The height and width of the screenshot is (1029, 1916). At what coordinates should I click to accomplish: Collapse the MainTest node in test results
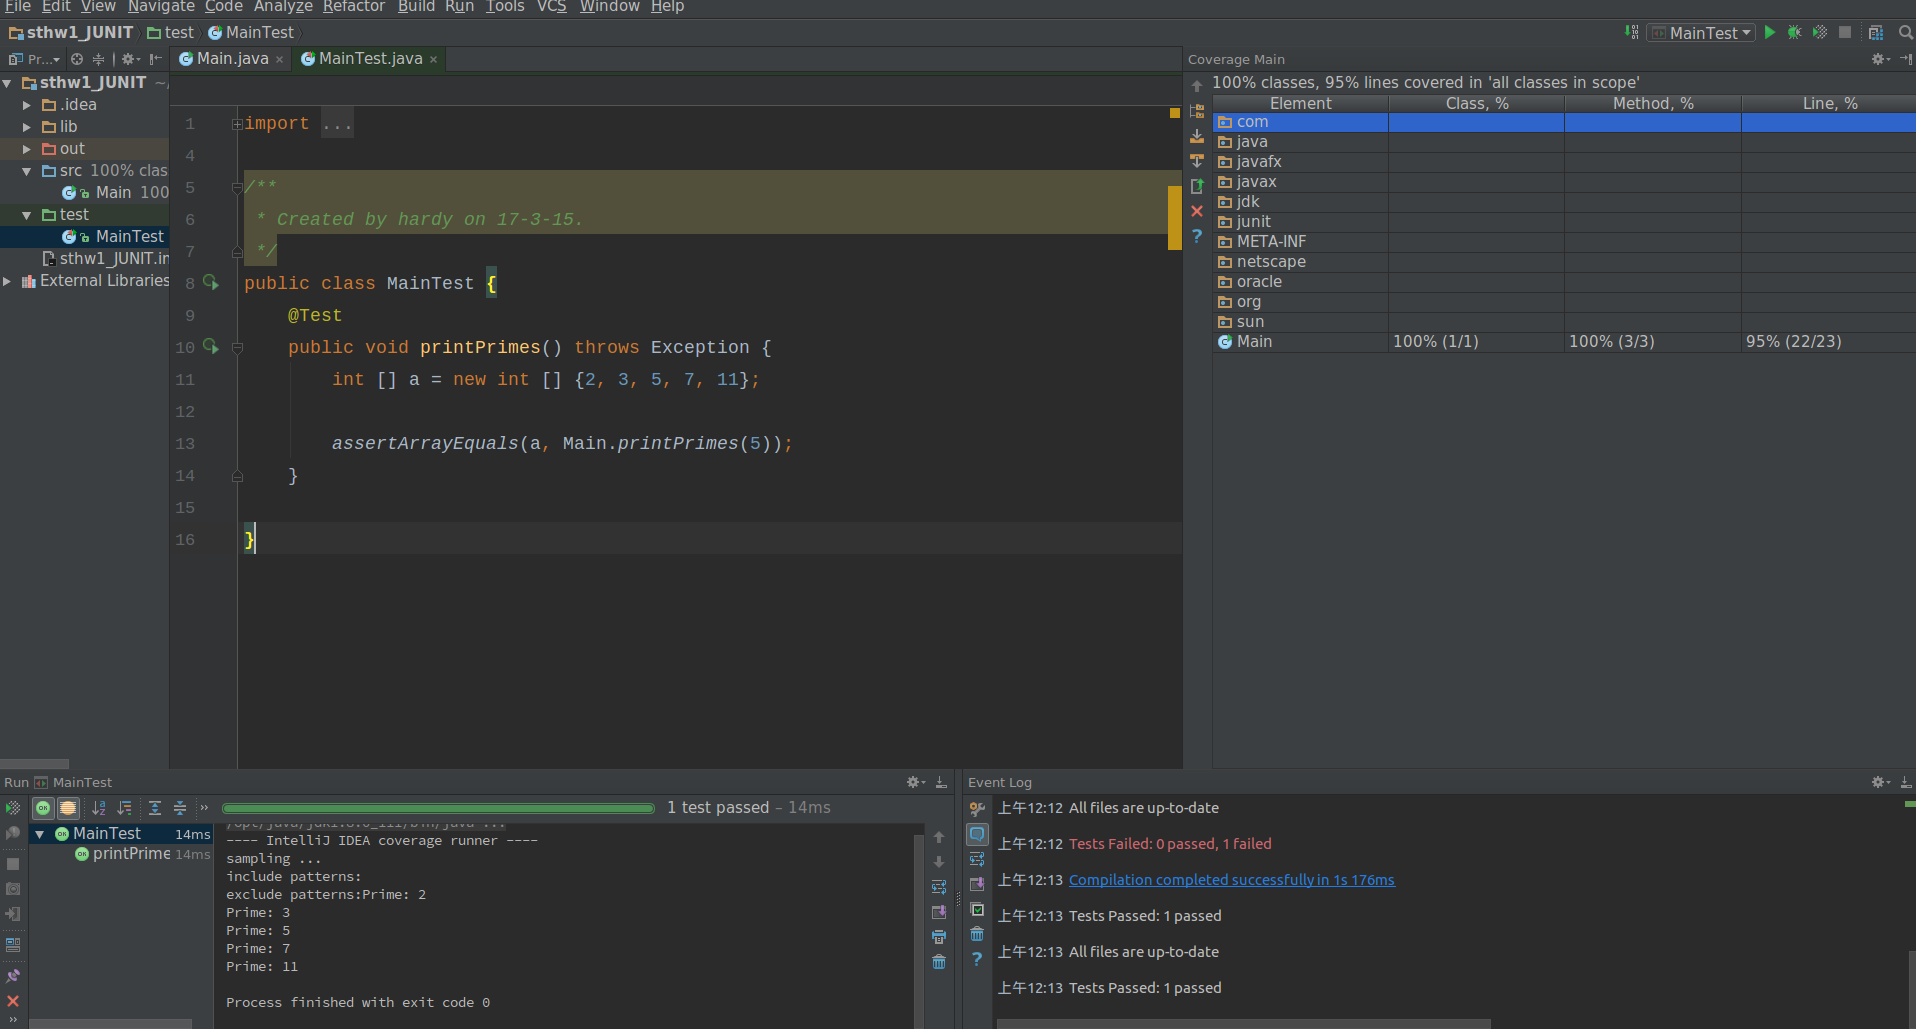40,834
